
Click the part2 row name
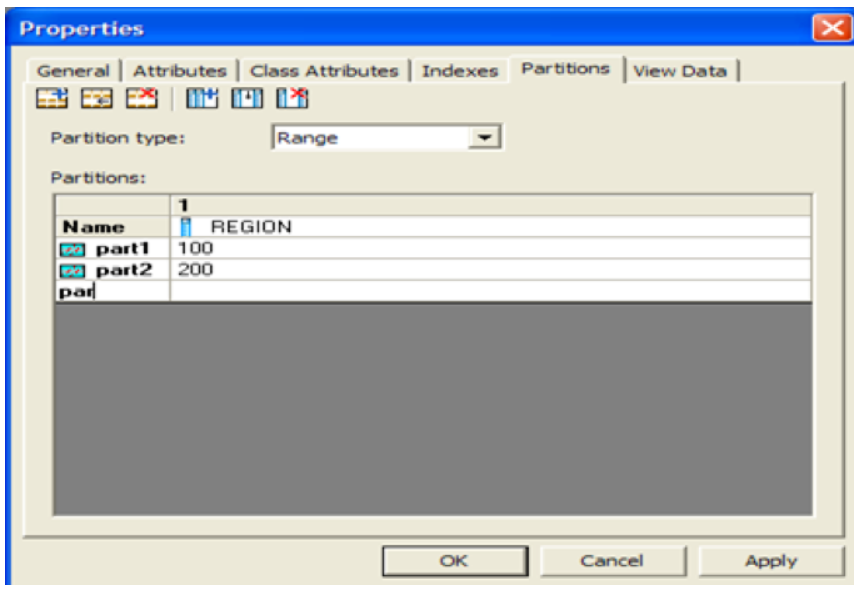pos(123,270)
